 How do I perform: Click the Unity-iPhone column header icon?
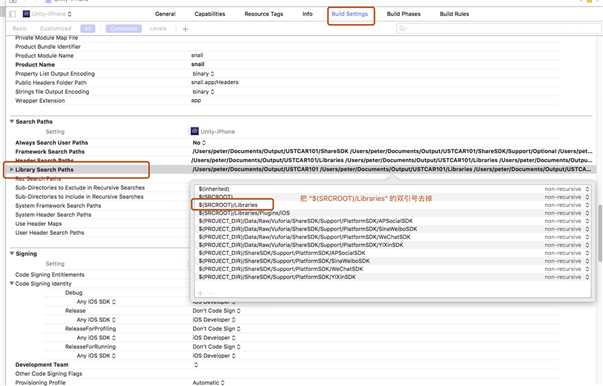coord(195,131)
